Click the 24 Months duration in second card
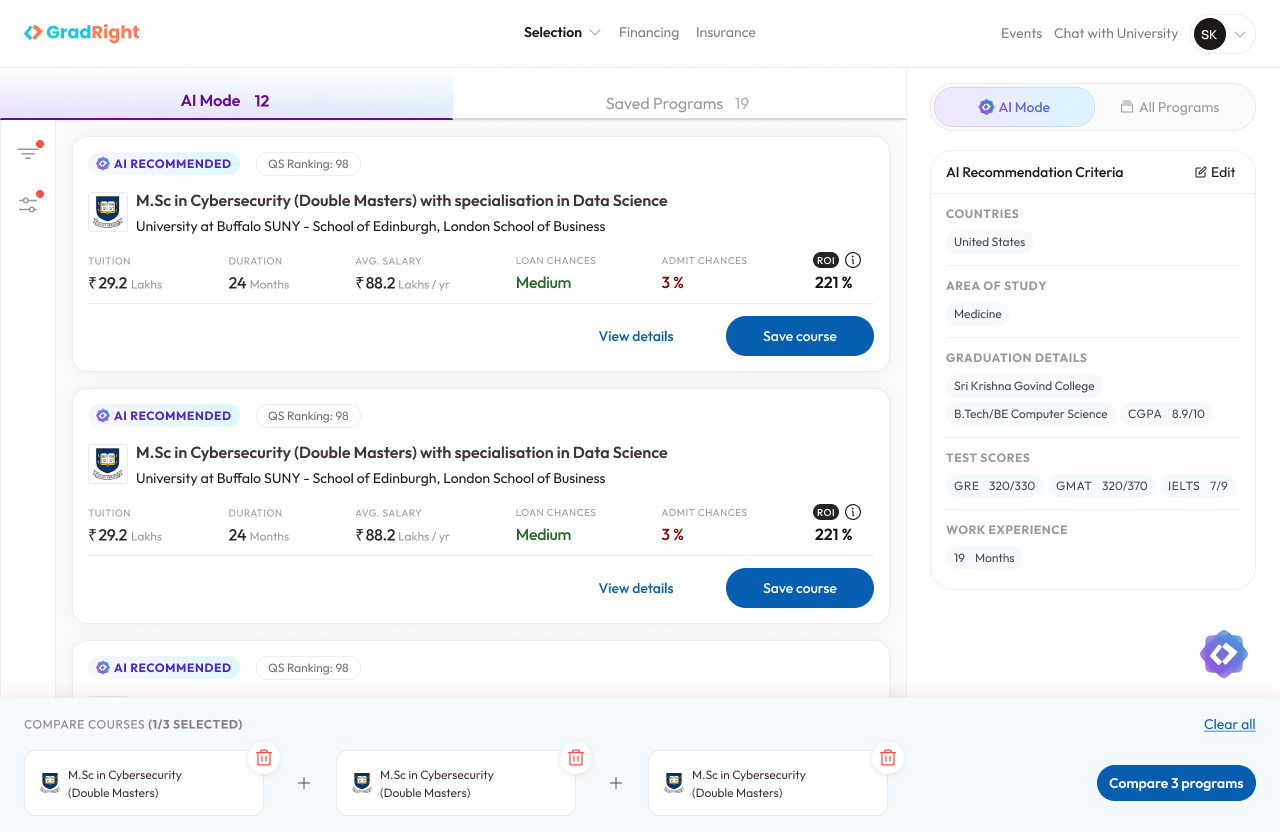 click(259, 535)
